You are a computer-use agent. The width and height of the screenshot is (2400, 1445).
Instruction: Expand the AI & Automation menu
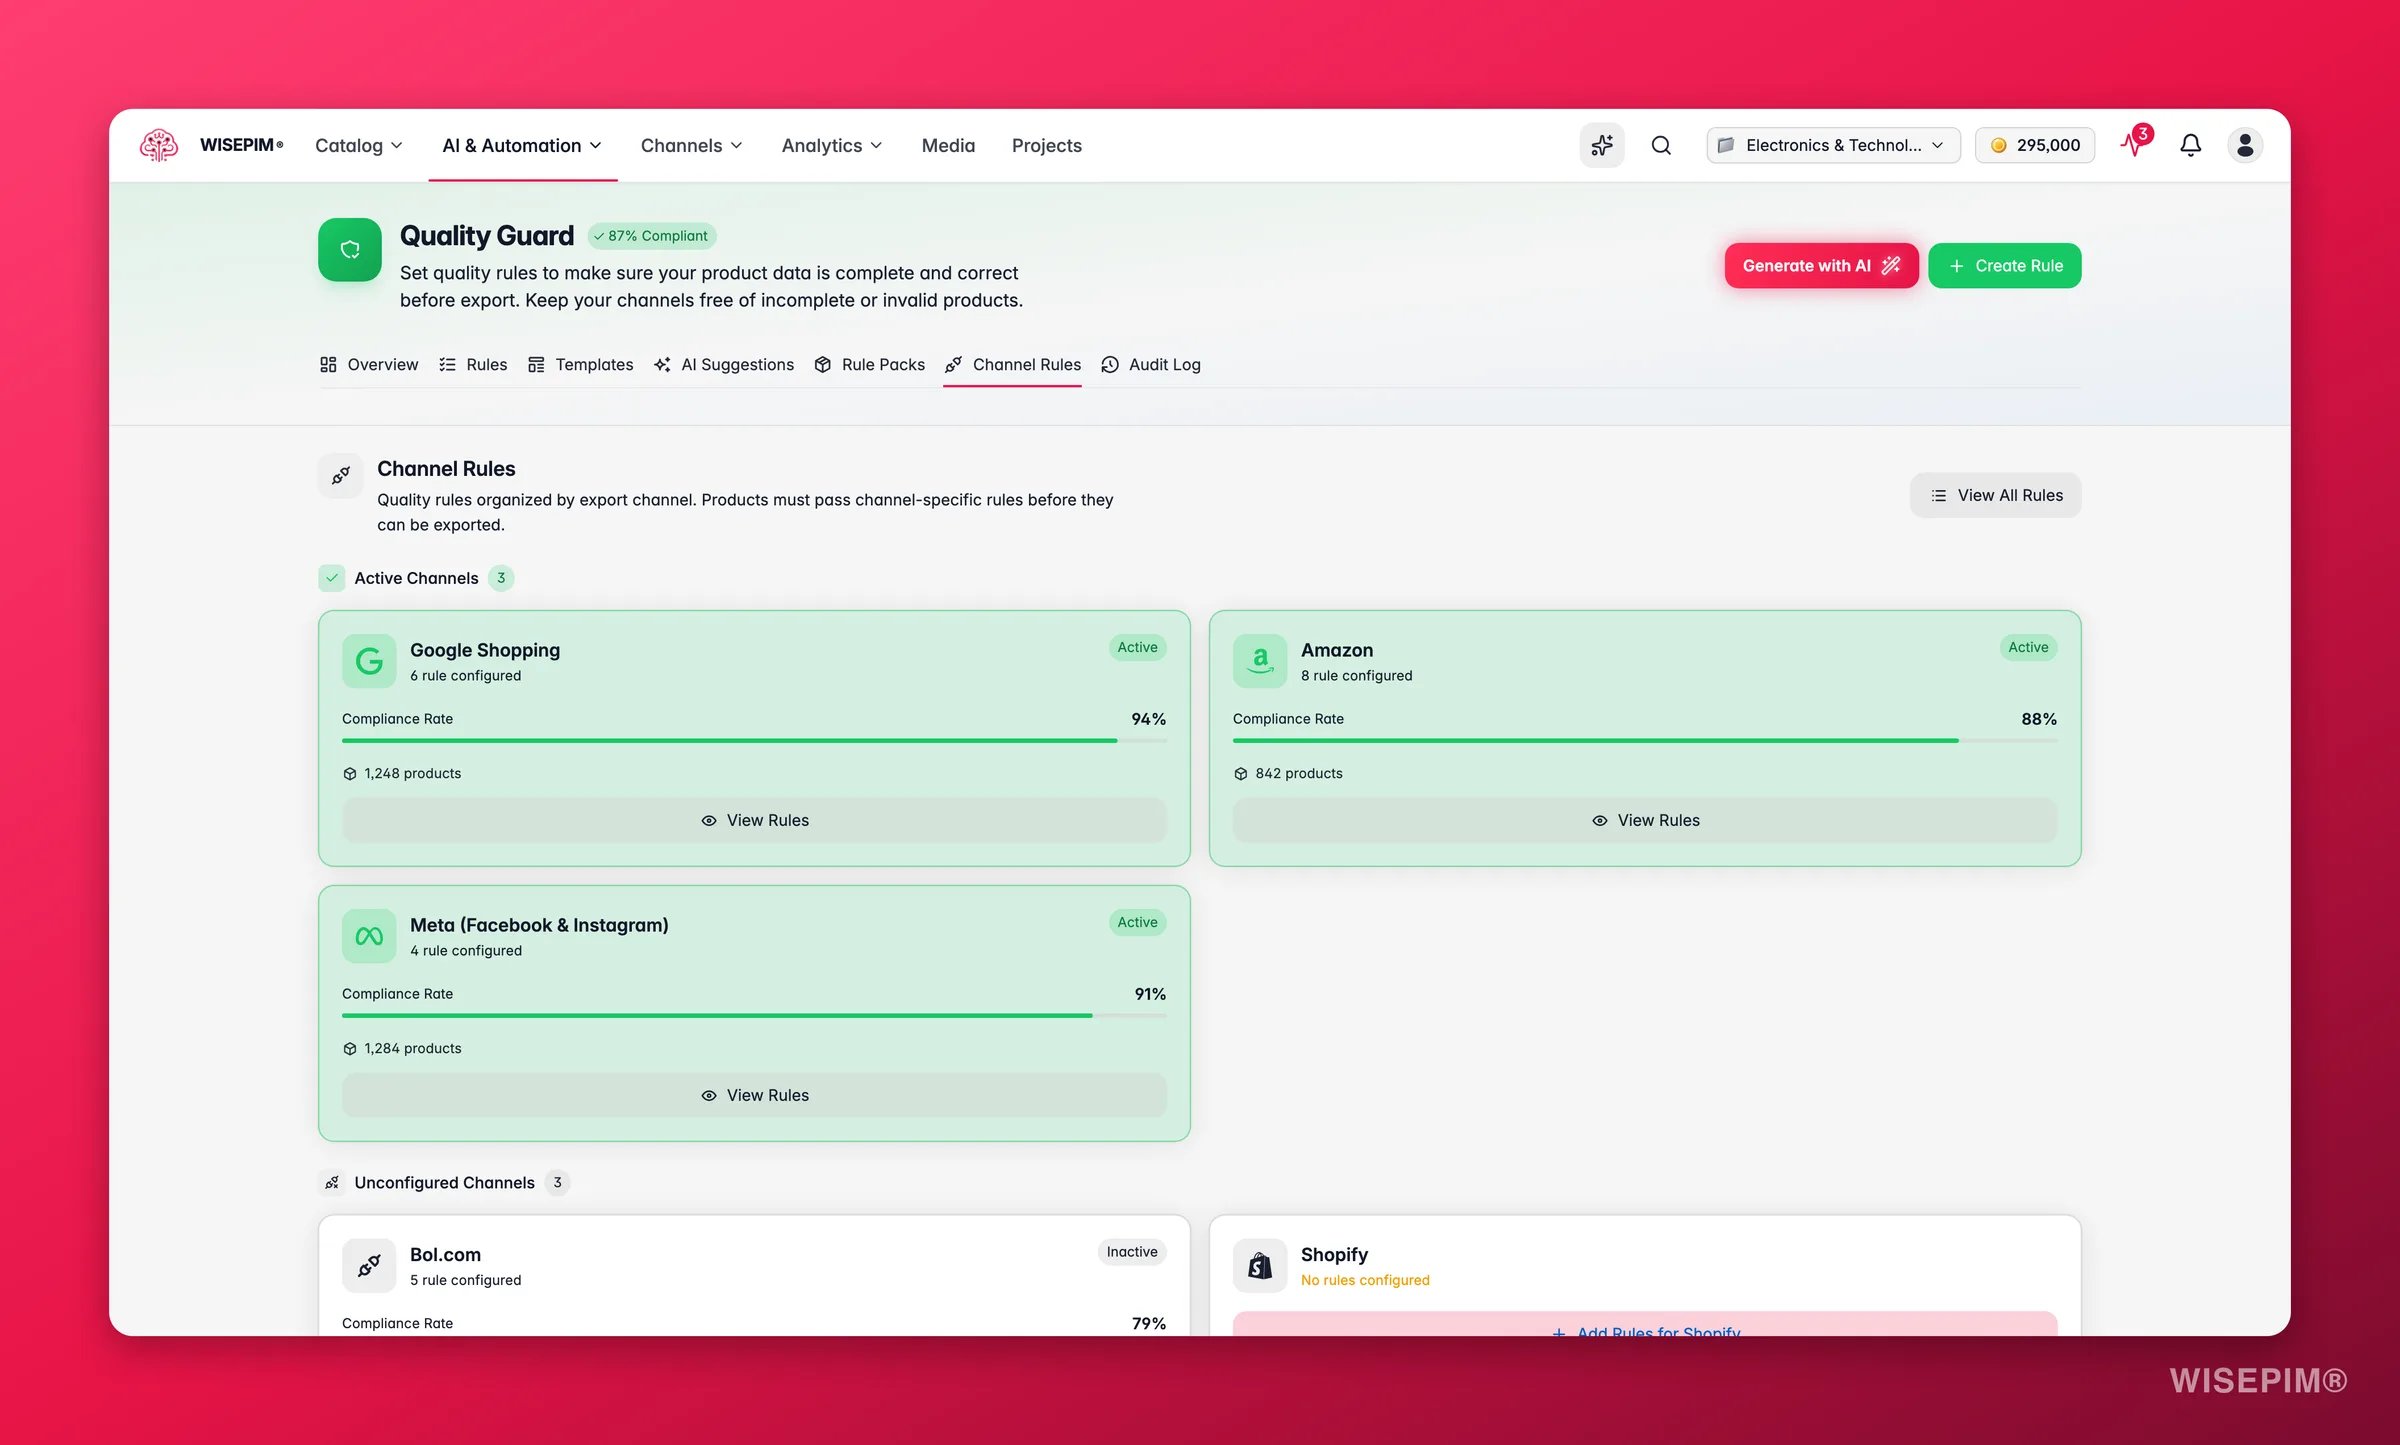pos(522,146)
